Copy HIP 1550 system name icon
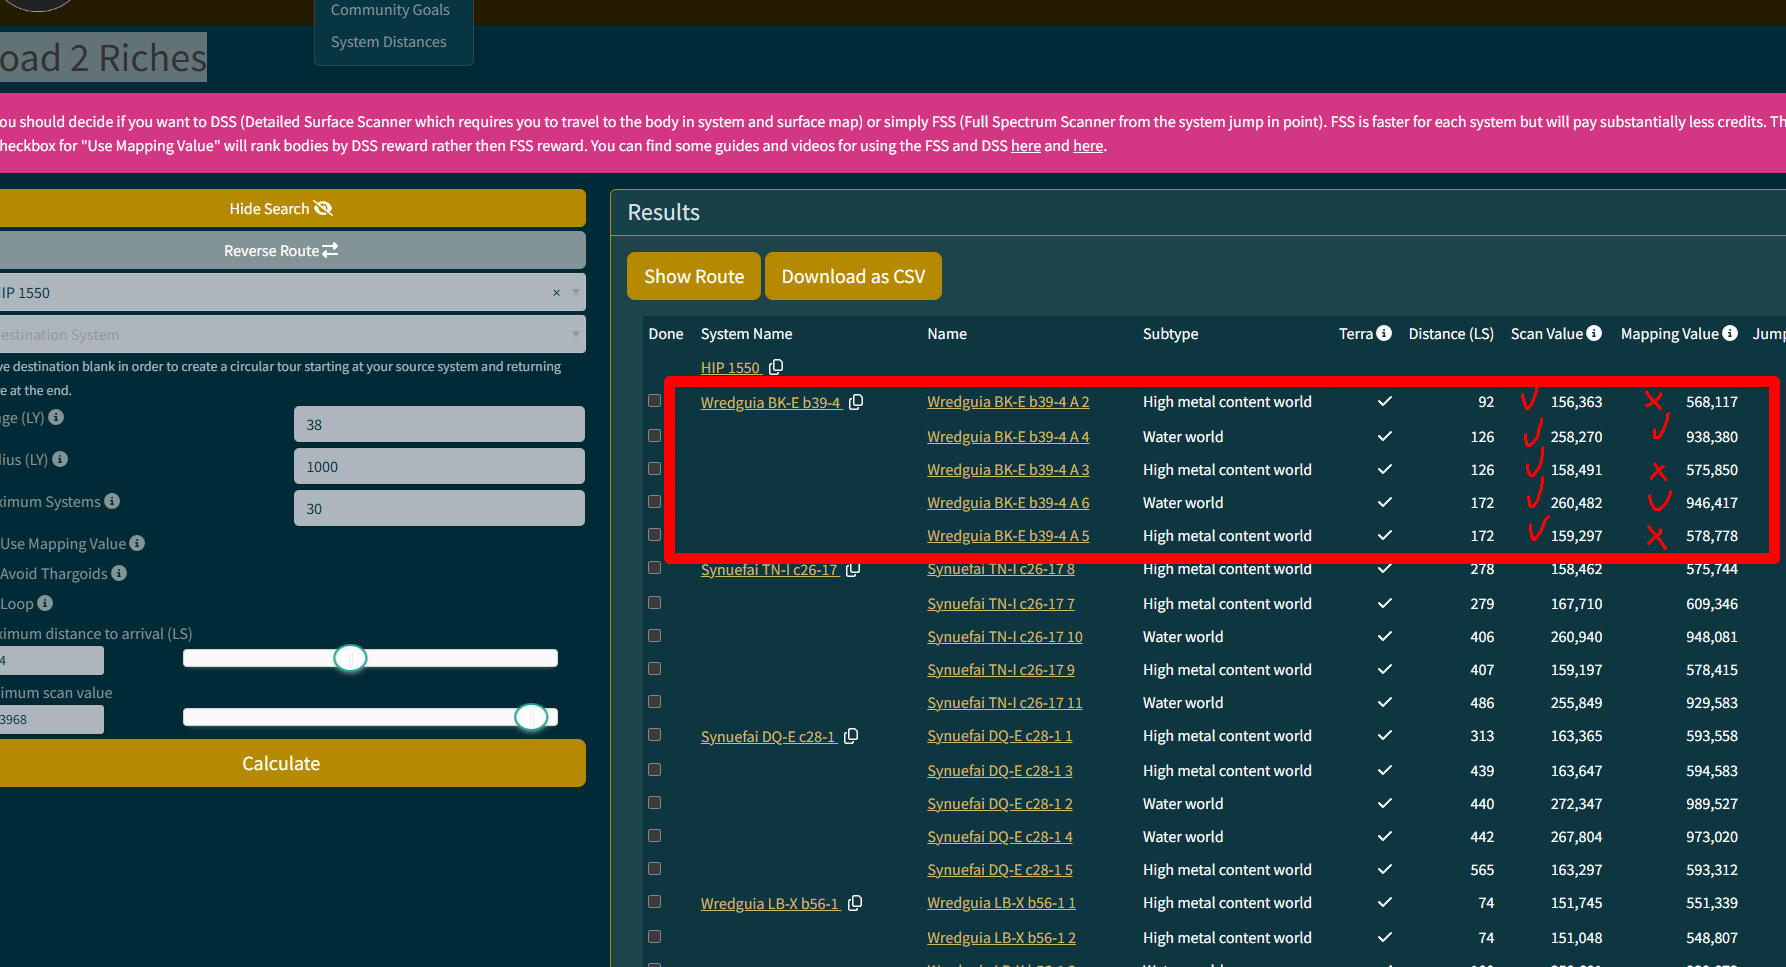The image size is (1786, 967). tap(776, 367)
